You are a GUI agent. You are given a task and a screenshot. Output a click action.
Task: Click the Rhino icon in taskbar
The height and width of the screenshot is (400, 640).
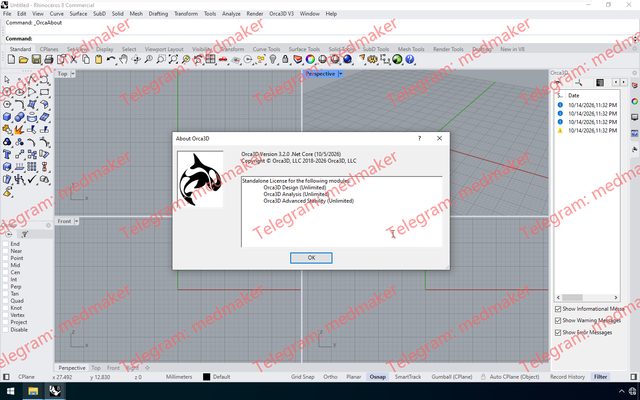click(55, 391)
